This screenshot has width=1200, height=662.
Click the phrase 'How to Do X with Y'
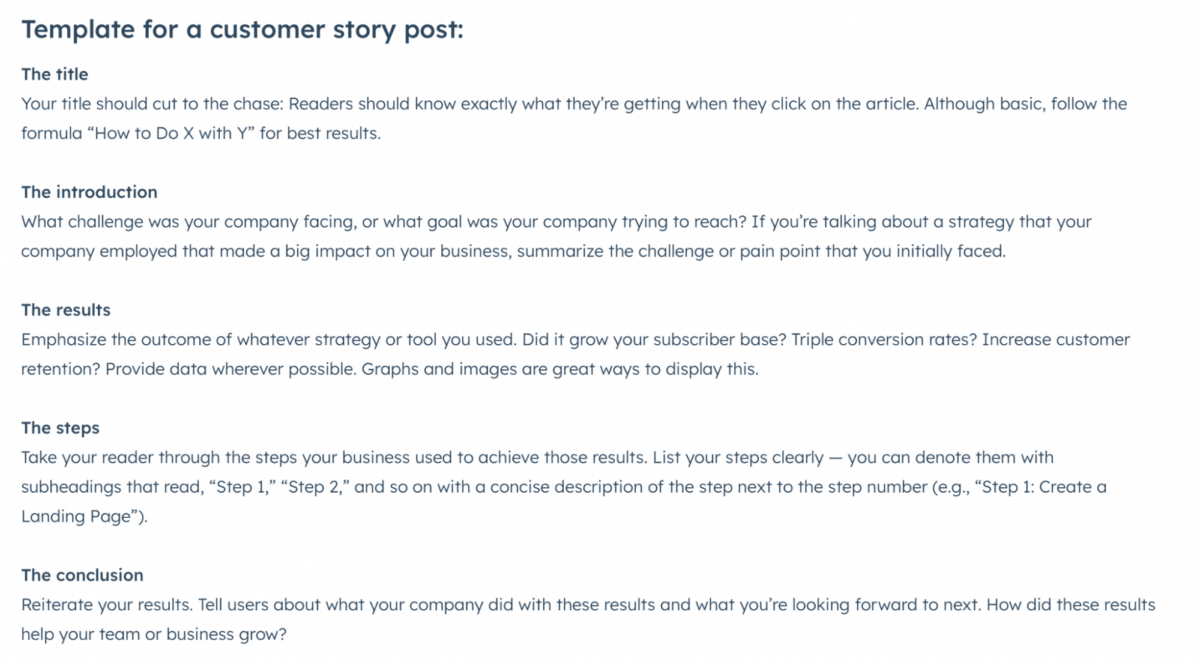pos(174,133)
